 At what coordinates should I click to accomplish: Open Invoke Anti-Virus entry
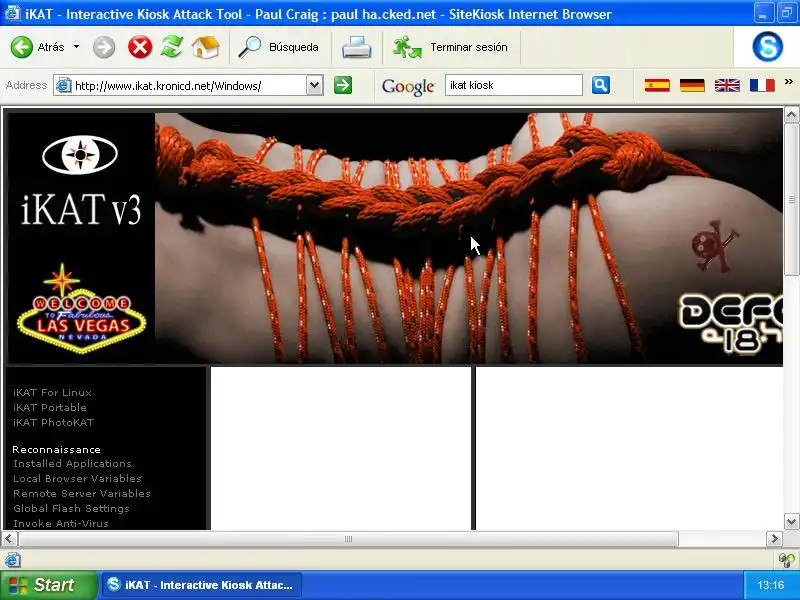pyautogui.click(x=61, y=523)
